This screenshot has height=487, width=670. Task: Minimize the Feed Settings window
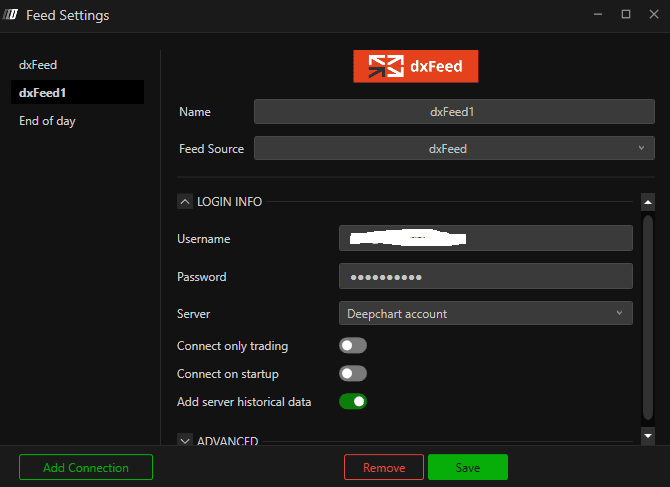coord(598,15)
